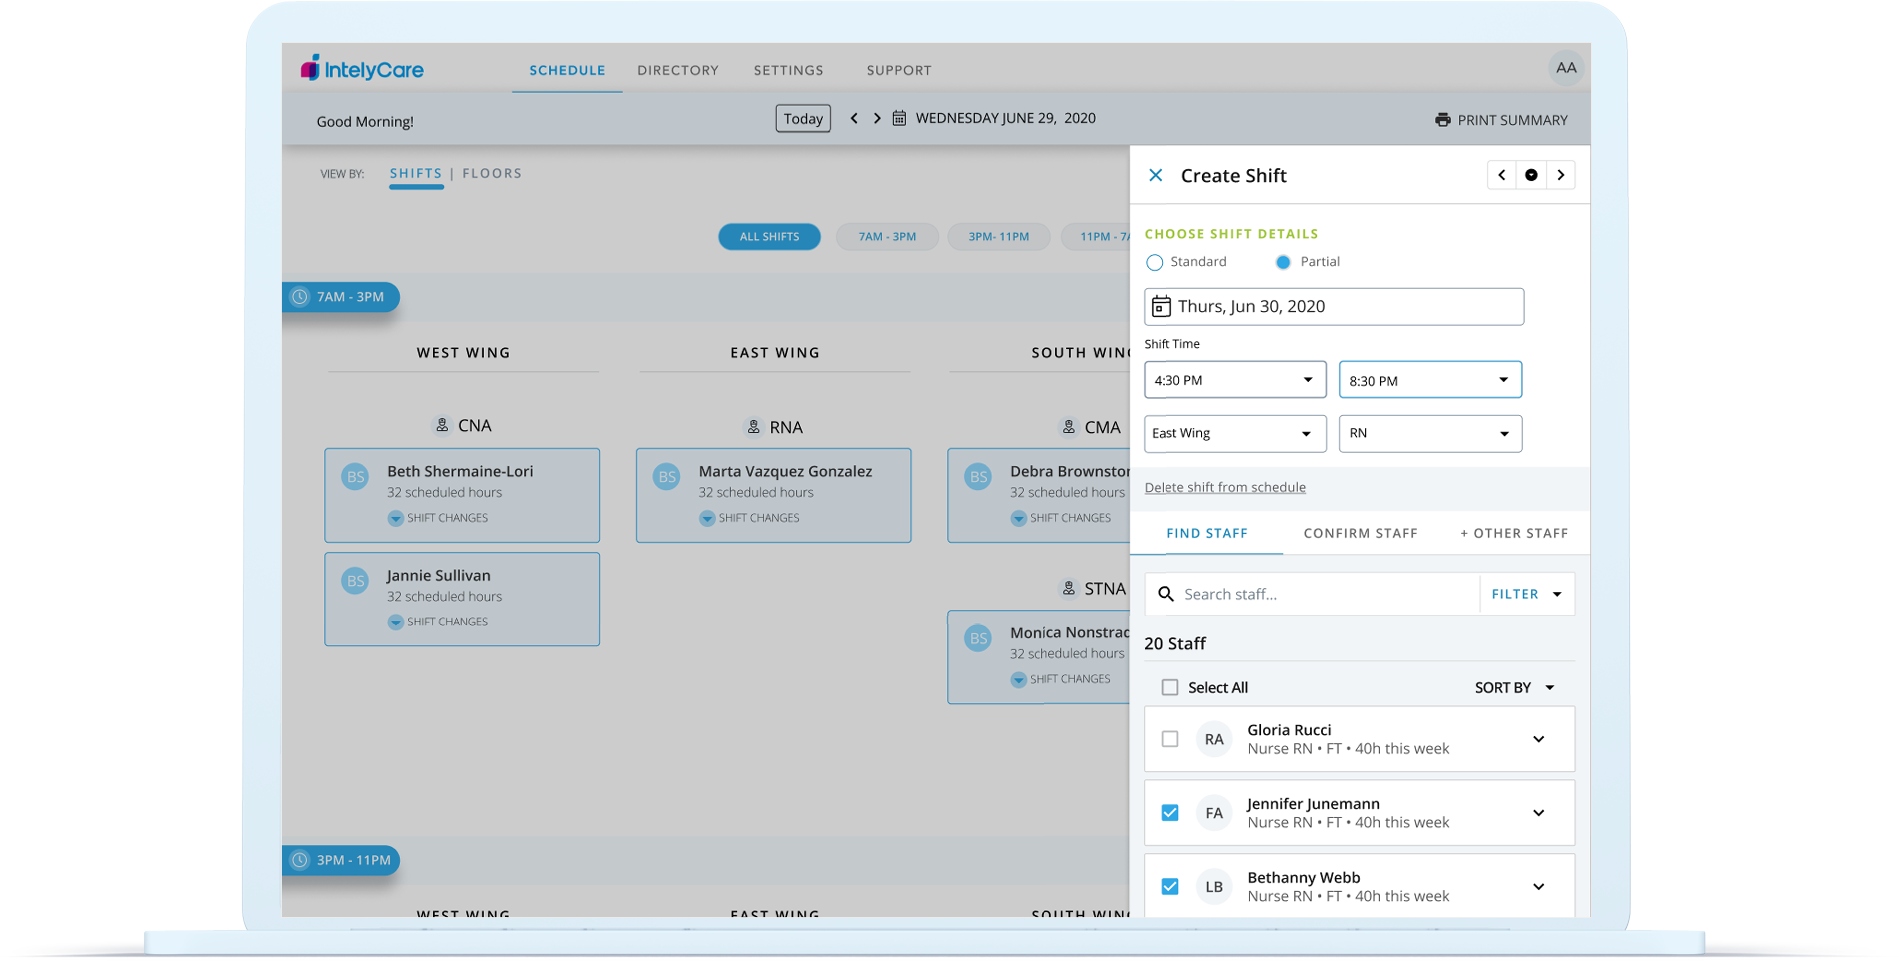Click the printer icon for Print Summary
Image resolution: width=1899 pixels, height=961 pixels.
[1442, 120]
